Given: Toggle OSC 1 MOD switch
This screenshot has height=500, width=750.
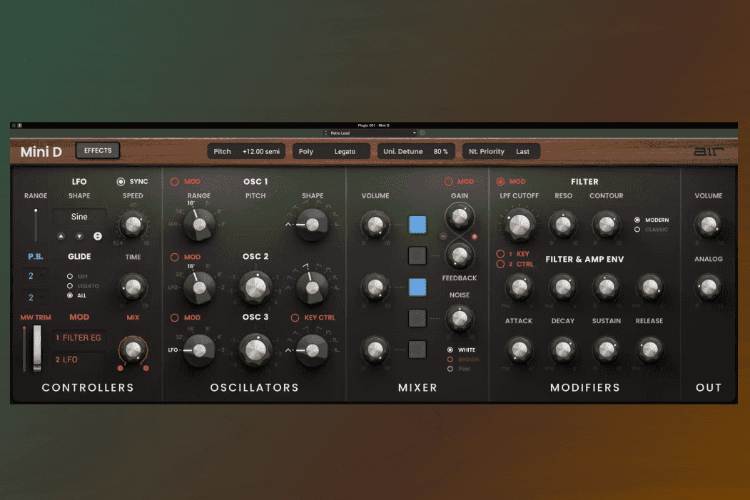Looking at the screenshot, I should (175, 182).
